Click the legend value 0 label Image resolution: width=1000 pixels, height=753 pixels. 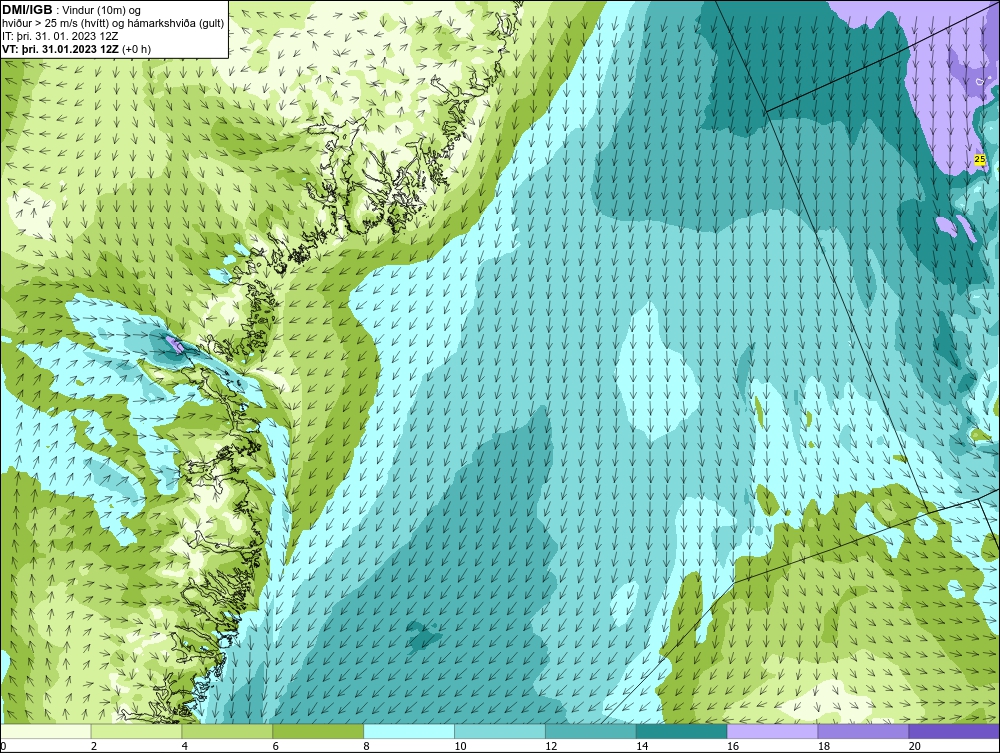click(x=3, y=746)
